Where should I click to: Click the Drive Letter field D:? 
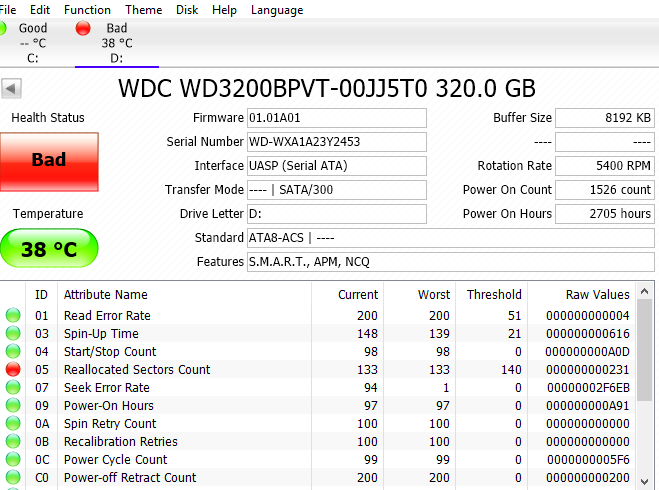click(x=337, y=214)
